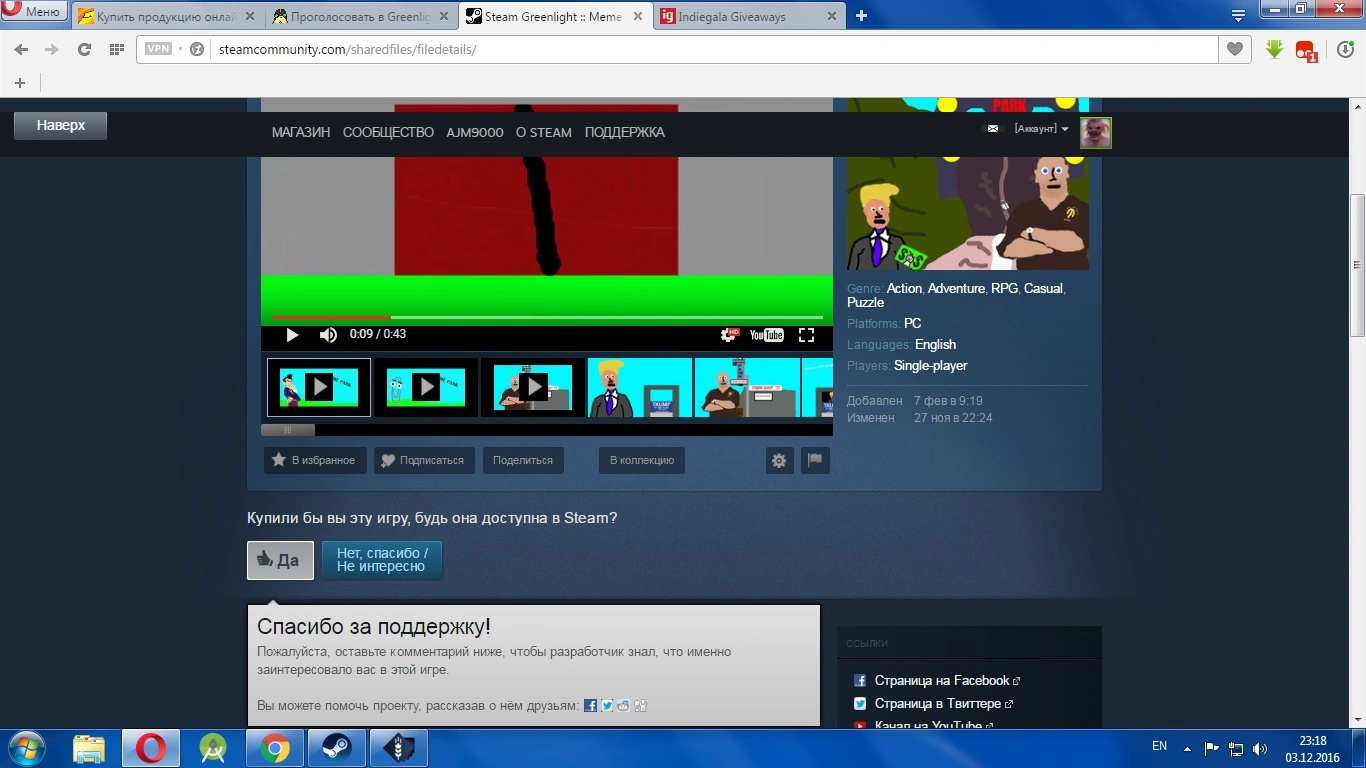Viewport: 1366px width, 768px height.
Task: Select the third video thumbnail
Action: [x=533, y=387]
